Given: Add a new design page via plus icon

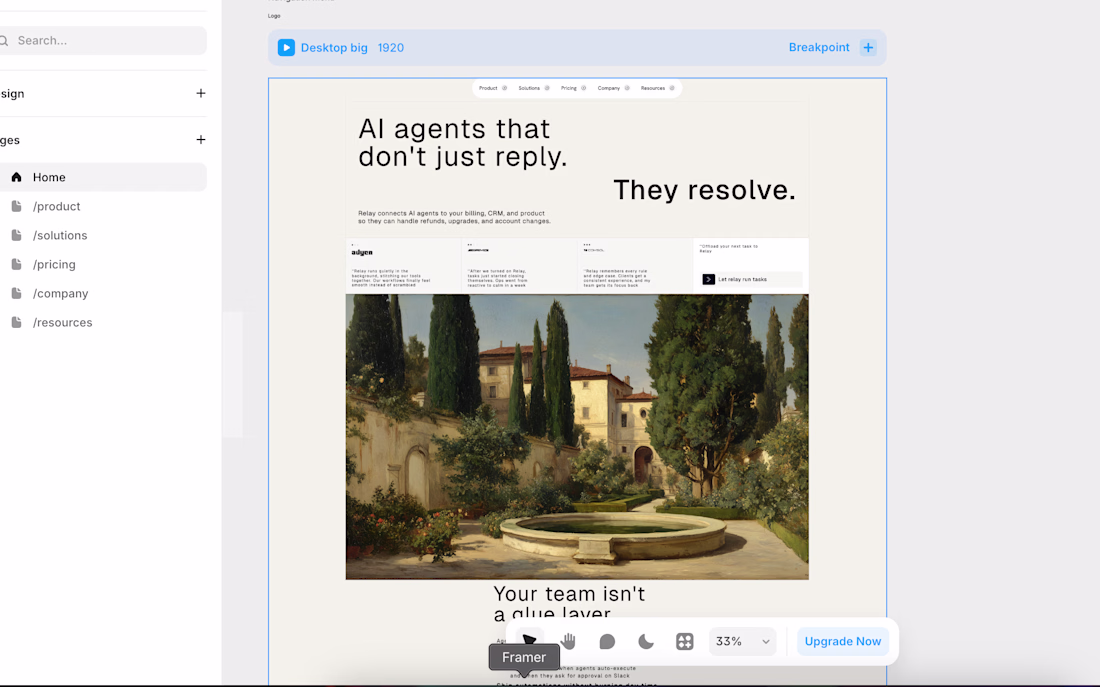Looking at the screenshot, I should pos(201,93).
